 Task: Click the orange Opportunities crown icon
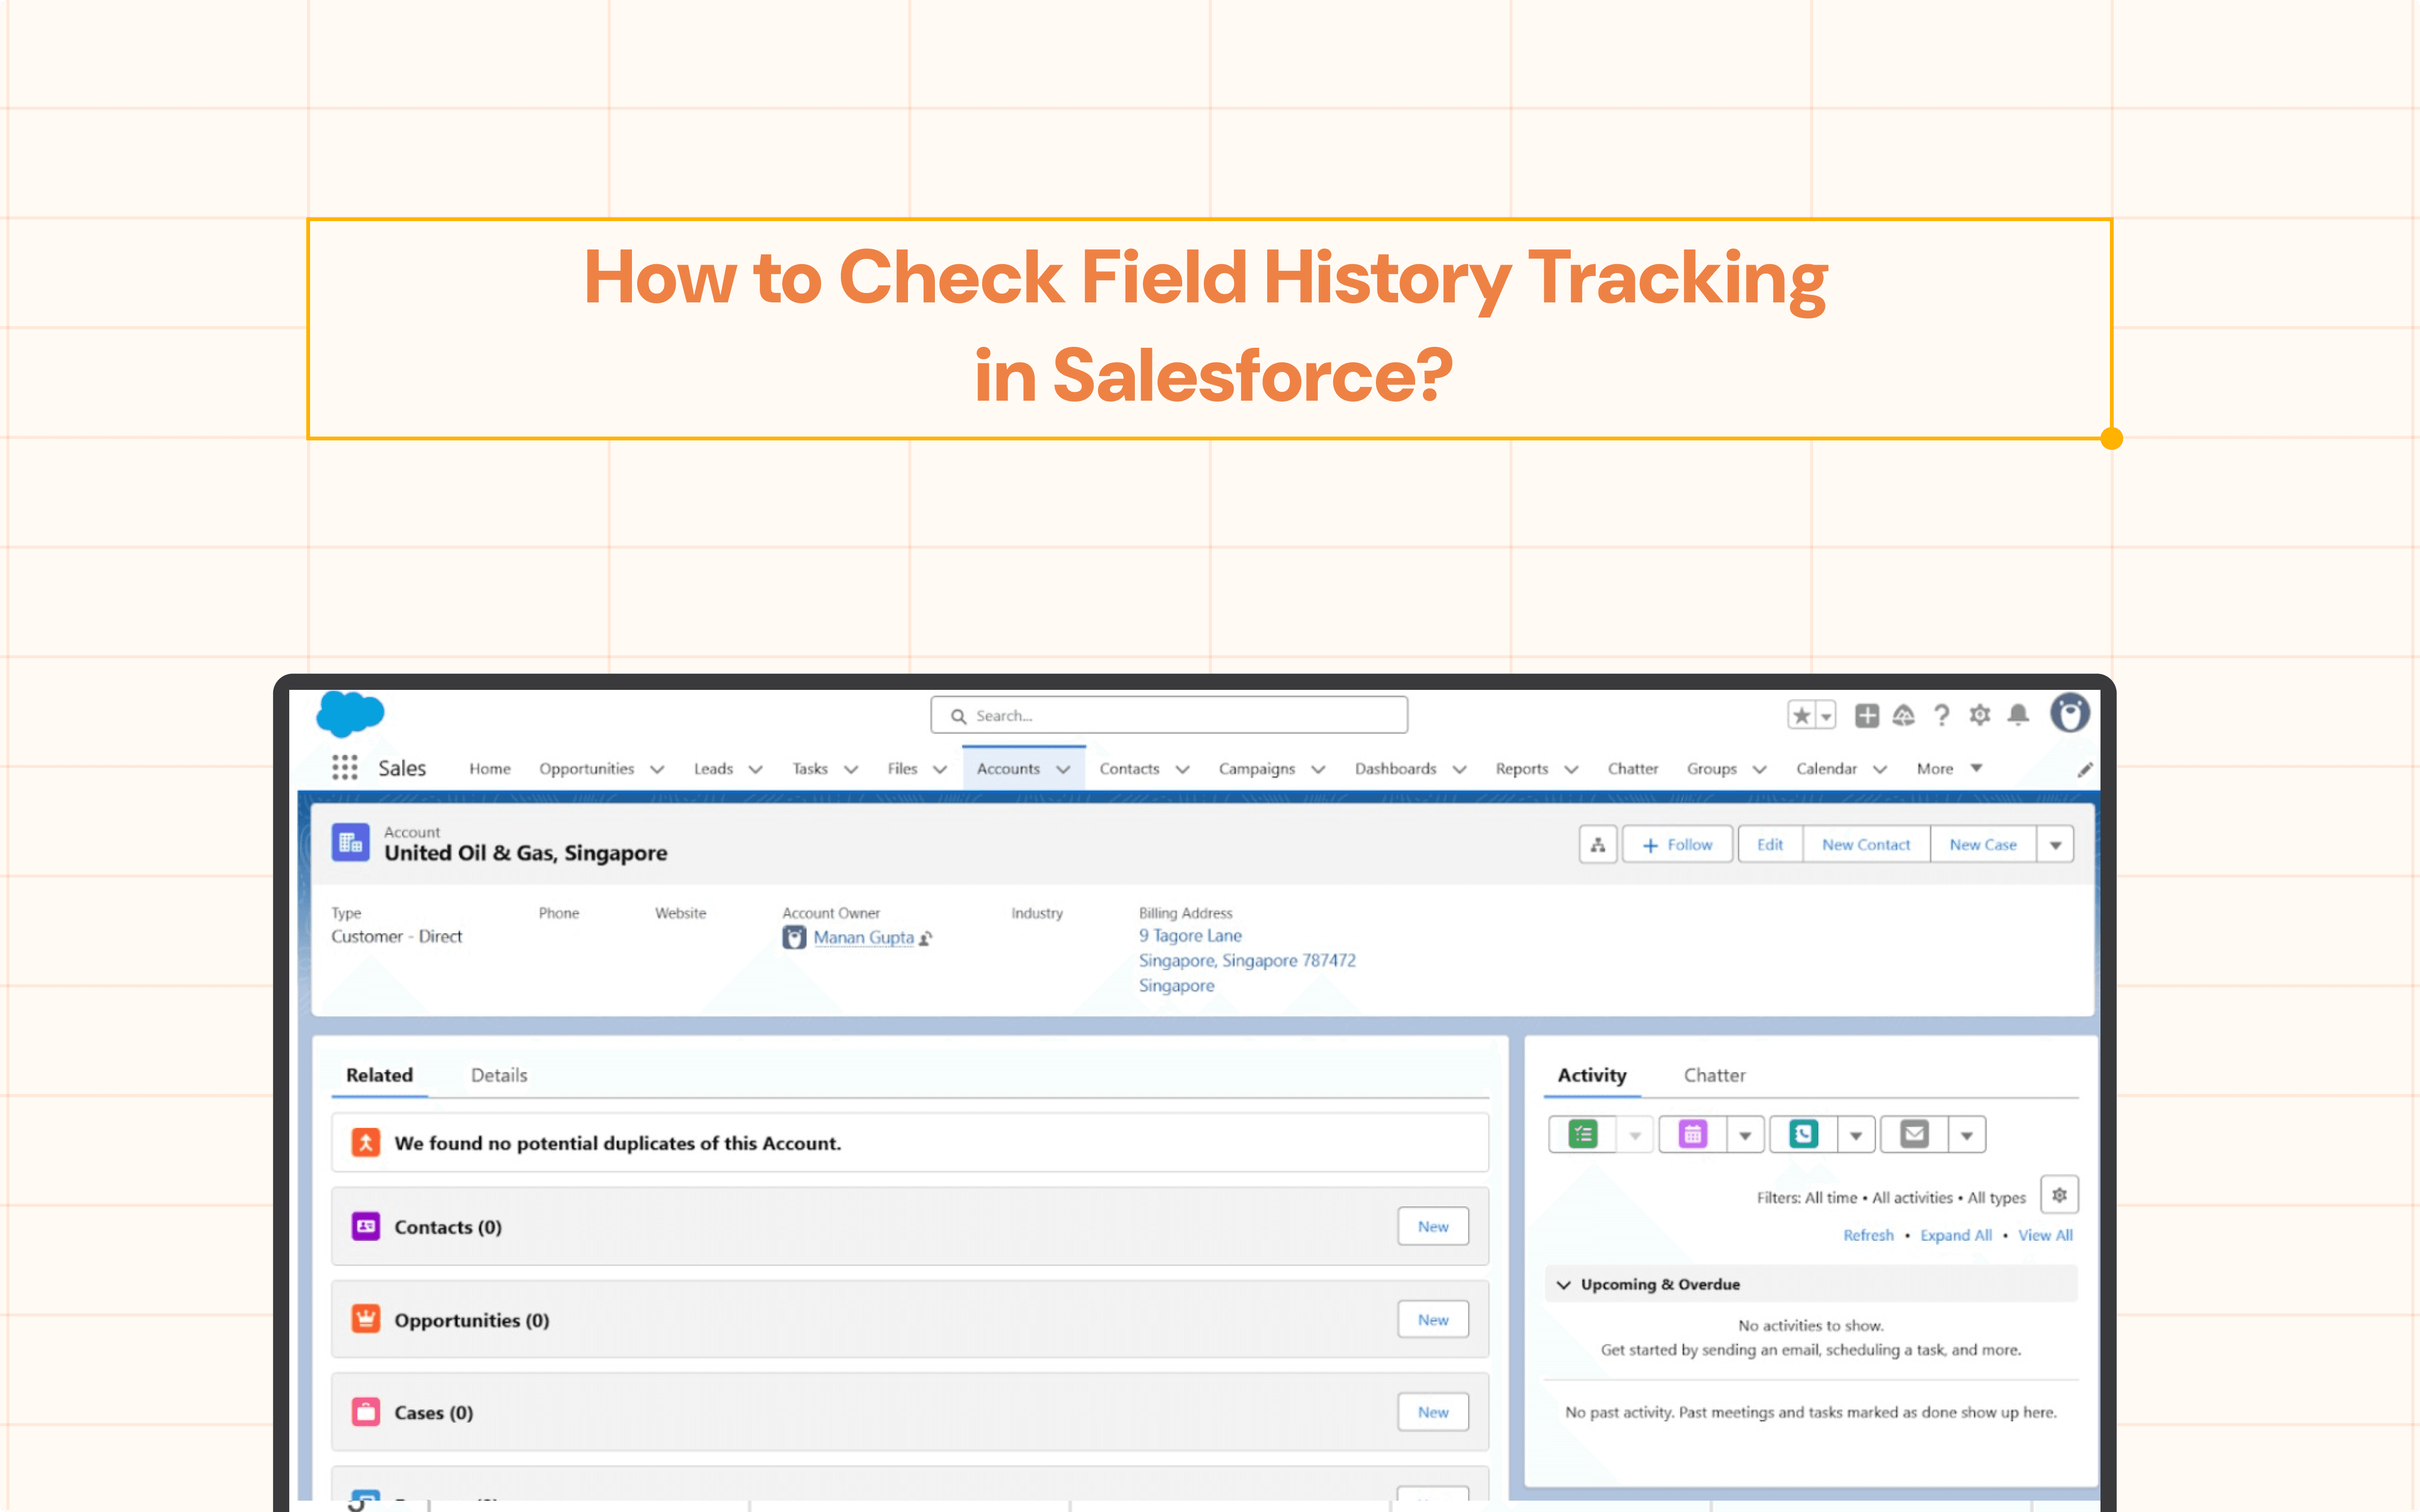(x=366, y=1319)
